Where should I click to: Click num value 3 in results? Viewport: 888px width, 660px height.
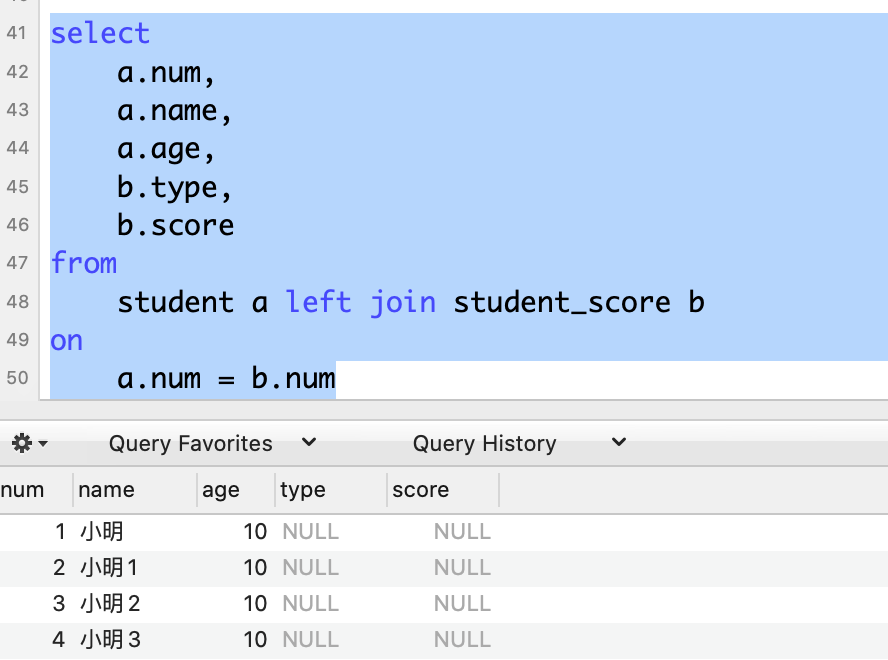tap(59, 603)
